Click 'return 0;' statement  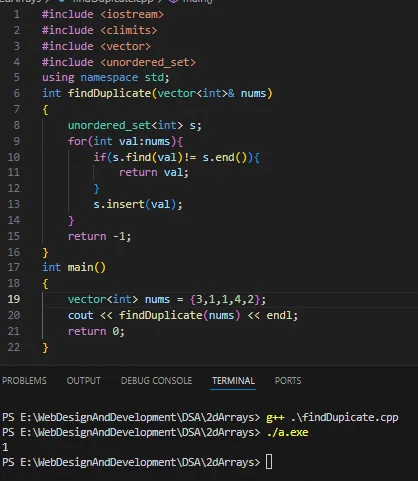[x=96, y=331]
